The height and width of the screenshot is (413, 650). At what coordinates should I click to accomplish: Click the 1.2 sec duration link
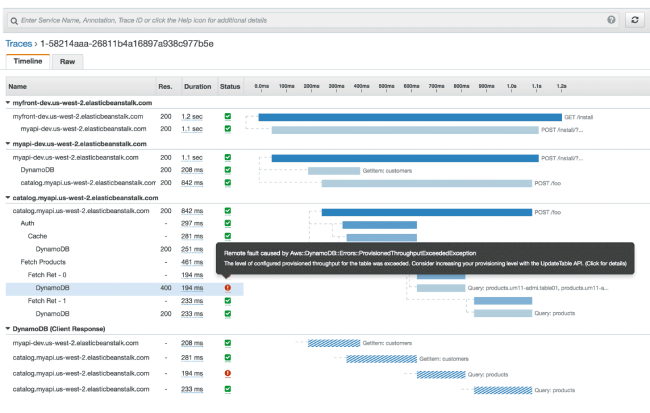point(192,117)
